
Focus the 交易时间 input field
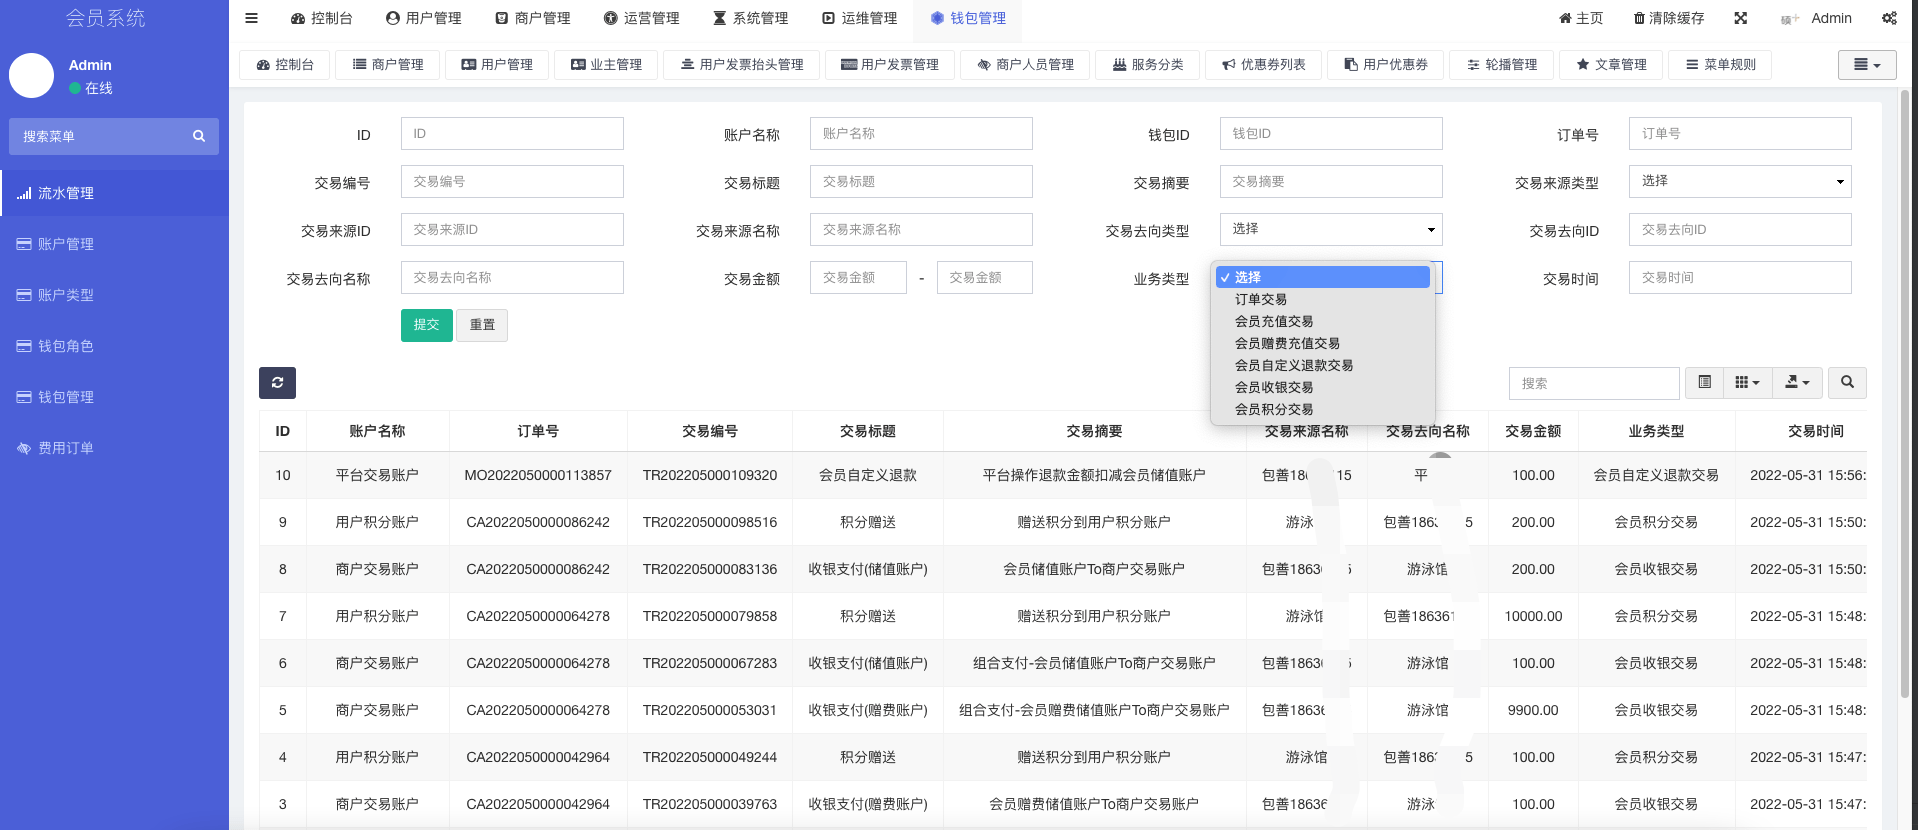(1740, 277)
